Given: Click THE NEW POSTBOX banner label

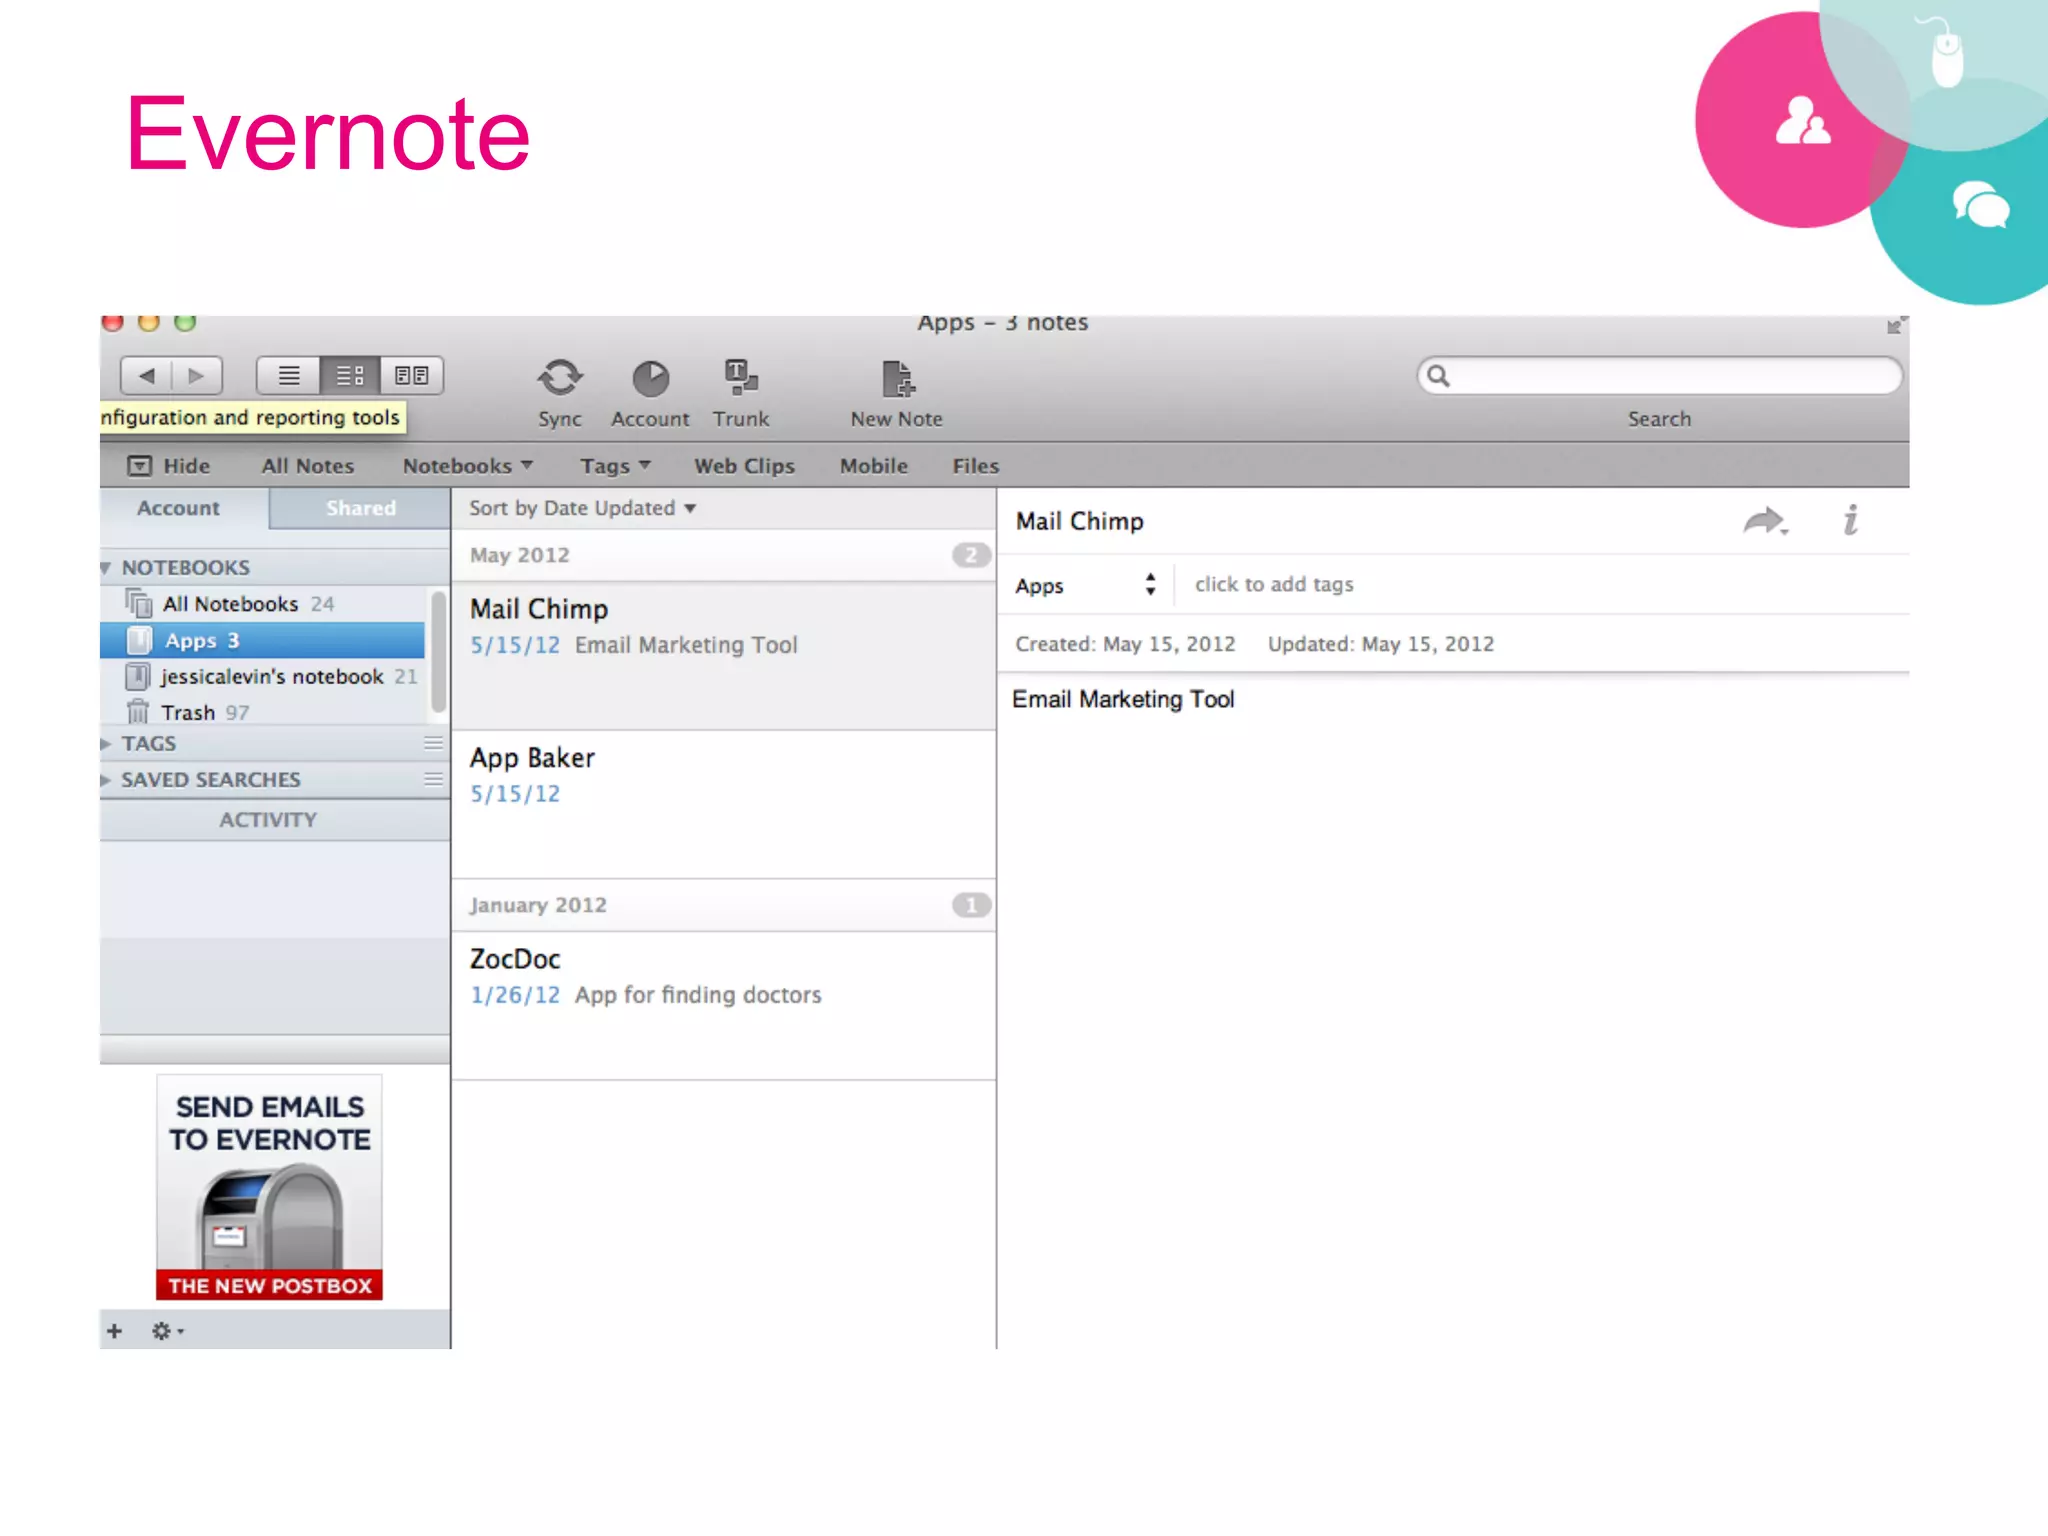Looking at the screenshot, I should (x=269, y=1285).
